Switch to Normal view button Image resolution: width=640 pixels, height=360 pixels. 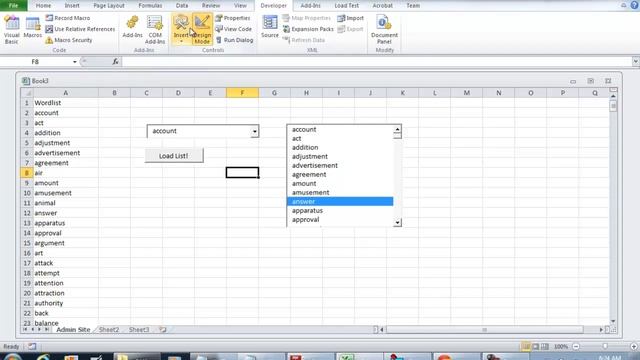526,347
